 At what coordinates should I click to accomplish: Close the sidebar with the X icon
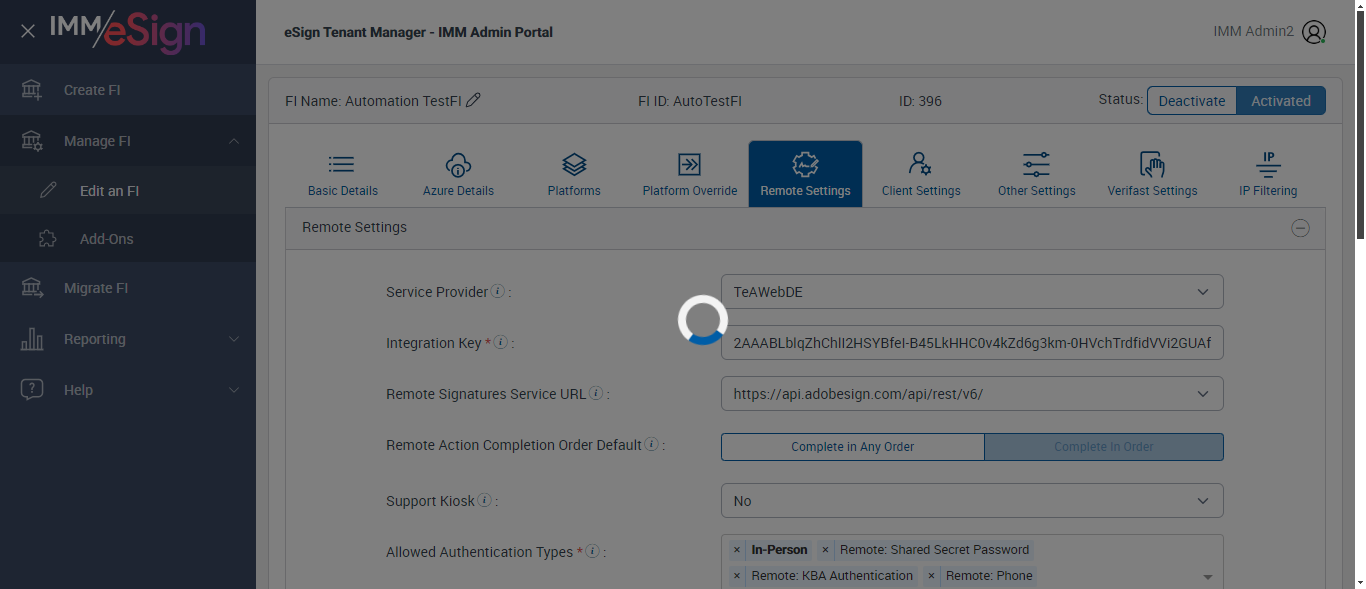[x=28, y=31]
